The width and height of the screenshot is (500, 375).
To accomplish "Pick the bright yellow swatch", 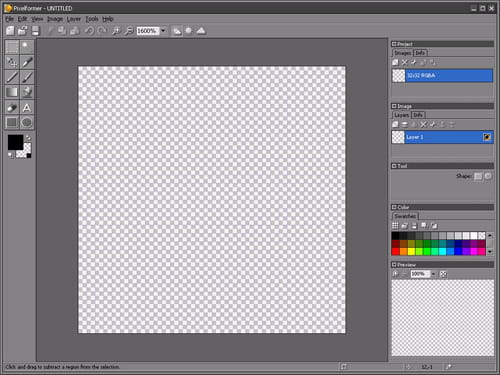I will pos(411,251).
